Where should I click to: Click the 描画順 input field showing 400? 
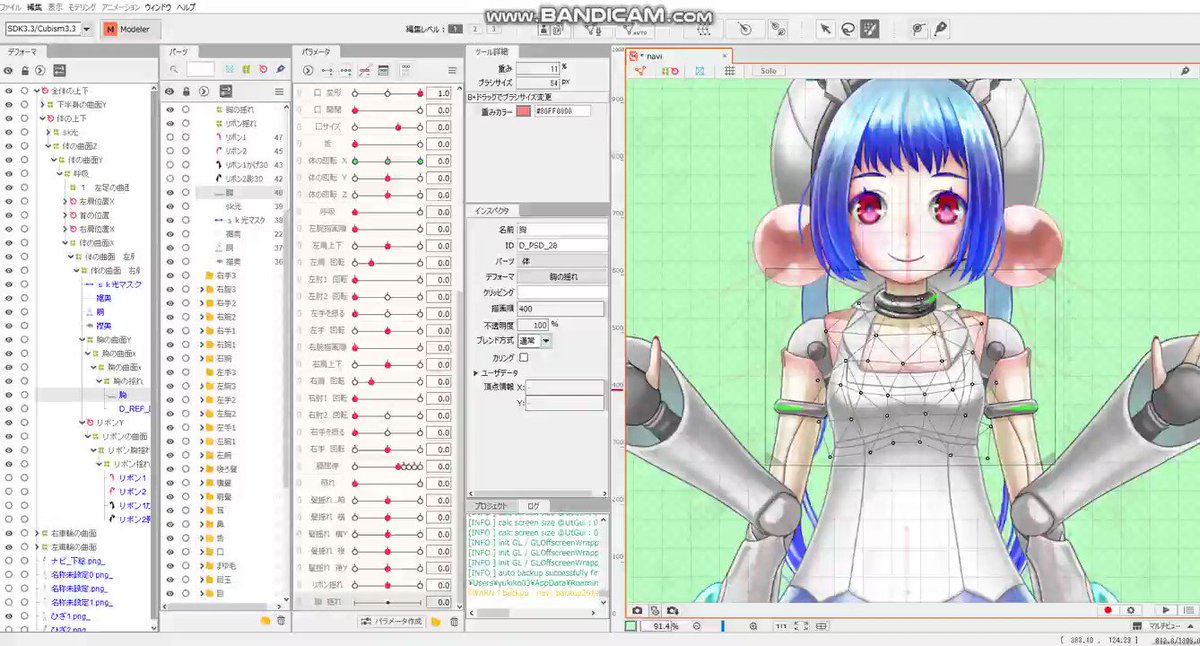(x=560, y=309)
